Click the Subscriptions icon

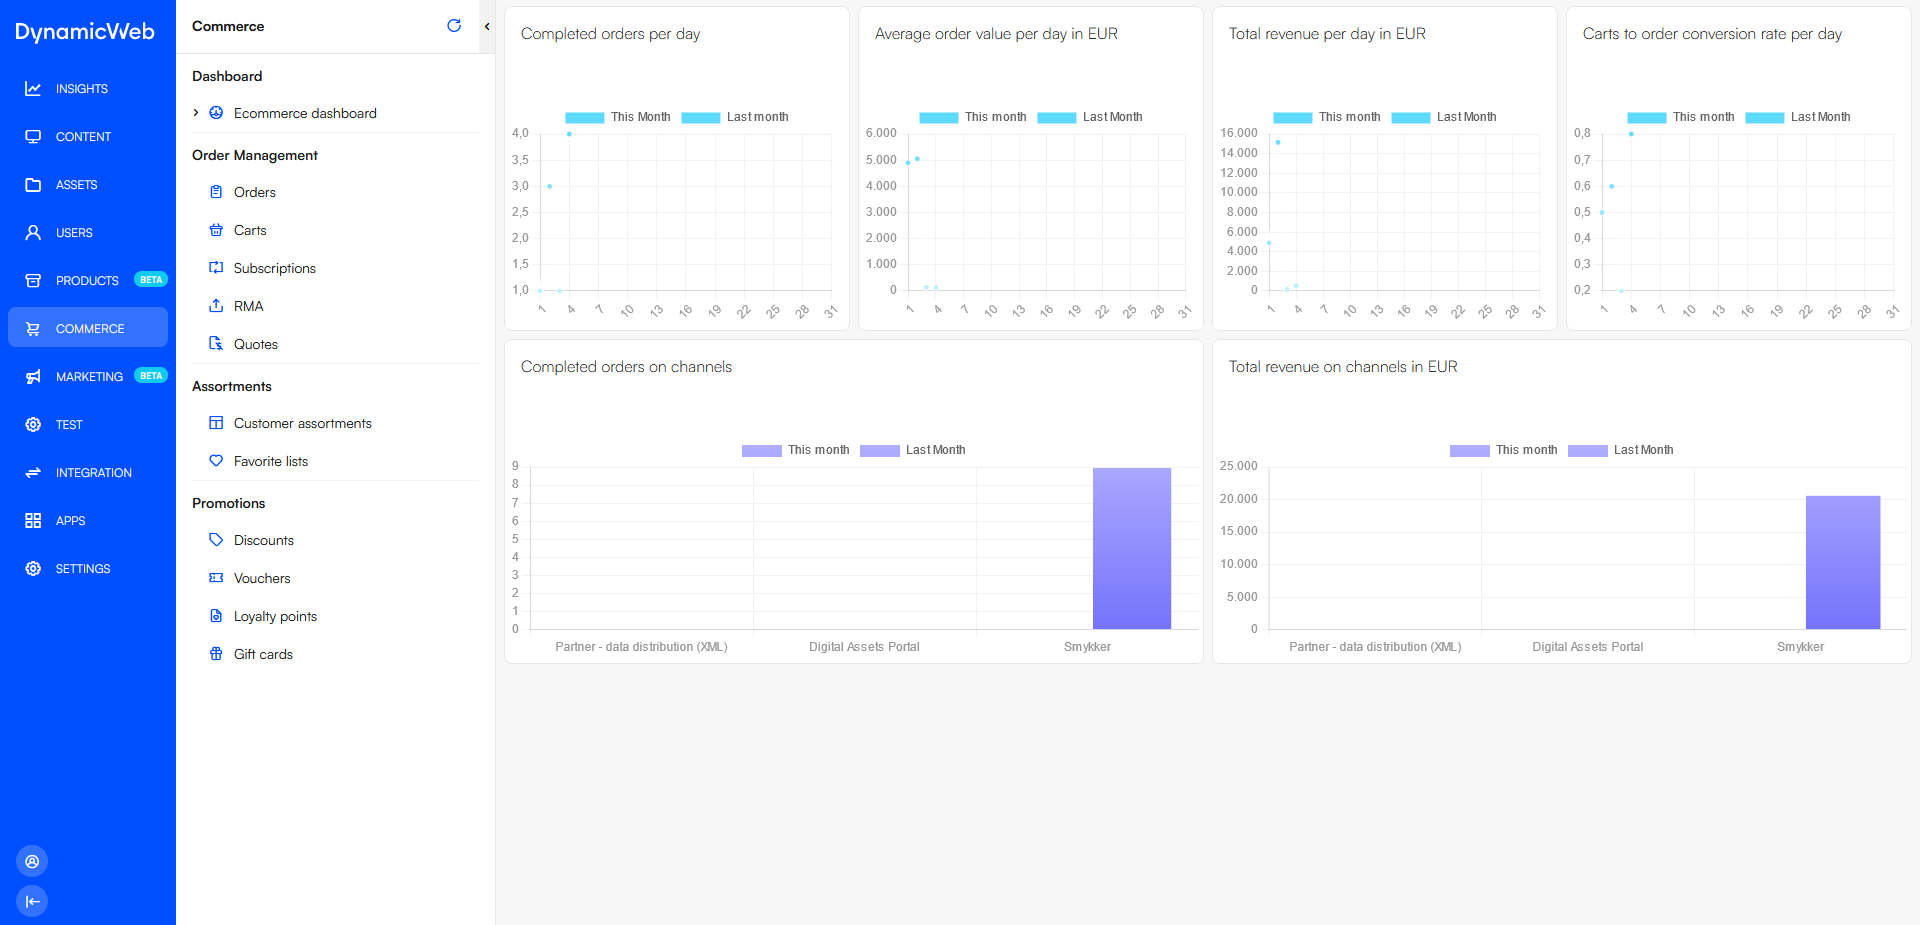click(216, 268)
